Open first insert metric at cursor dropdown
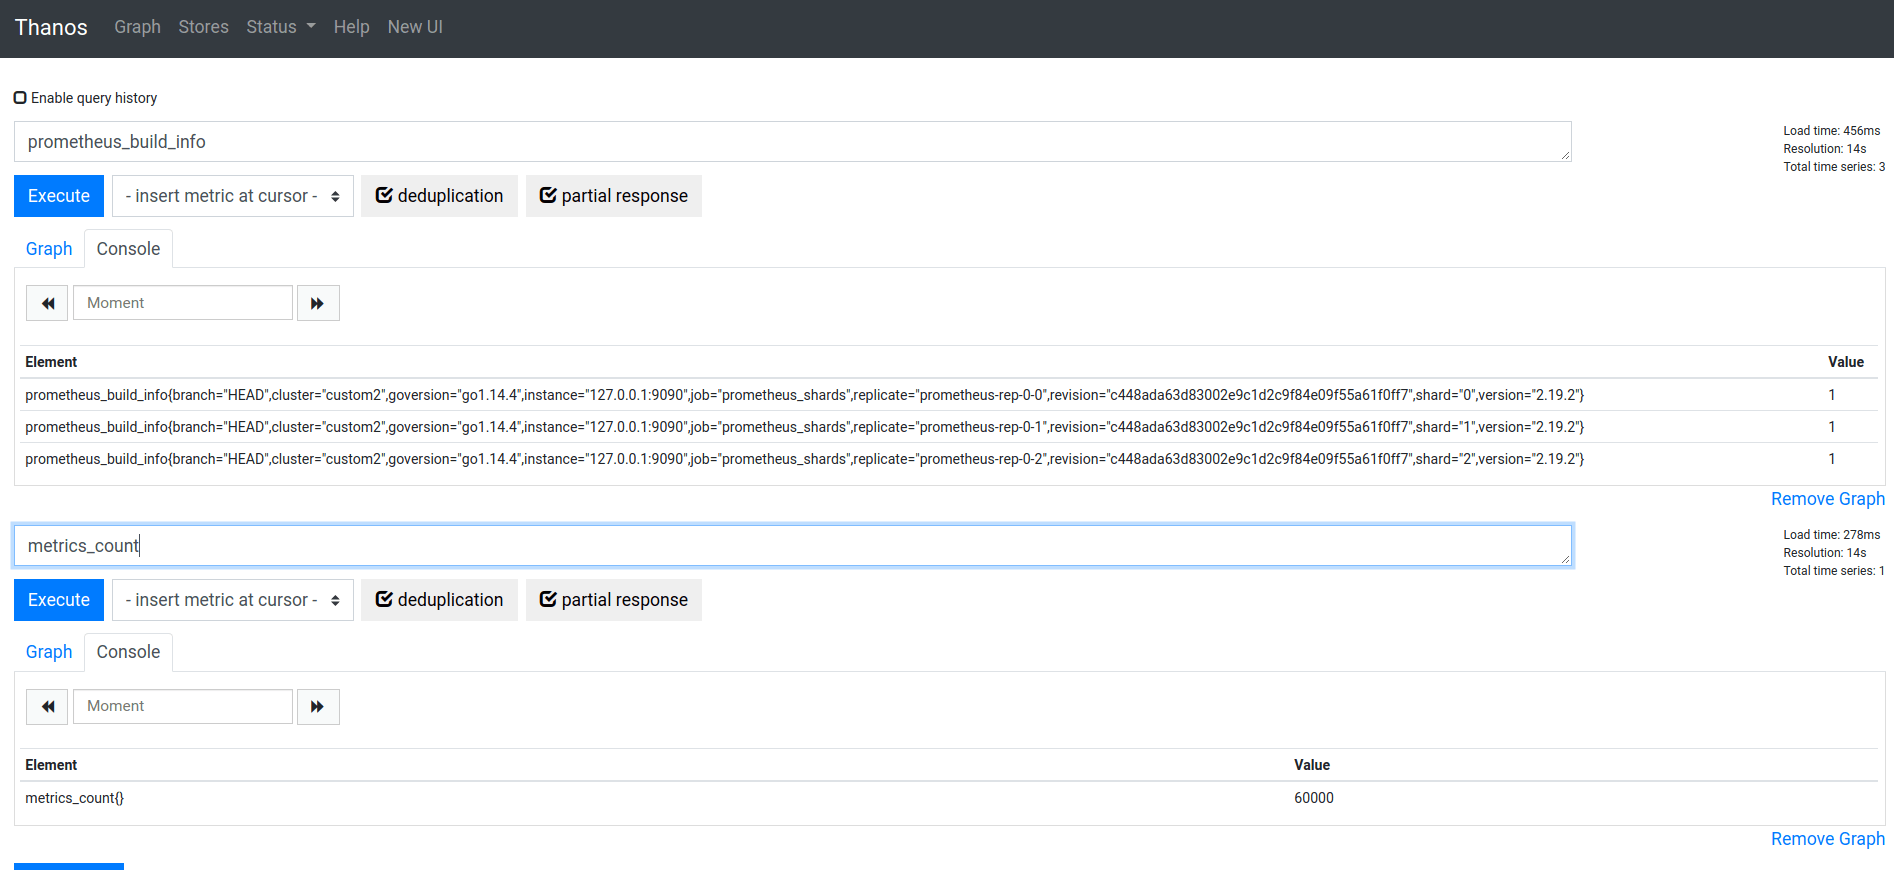Viewport: 1894px width, 870px height. click(x=232, y=196)
